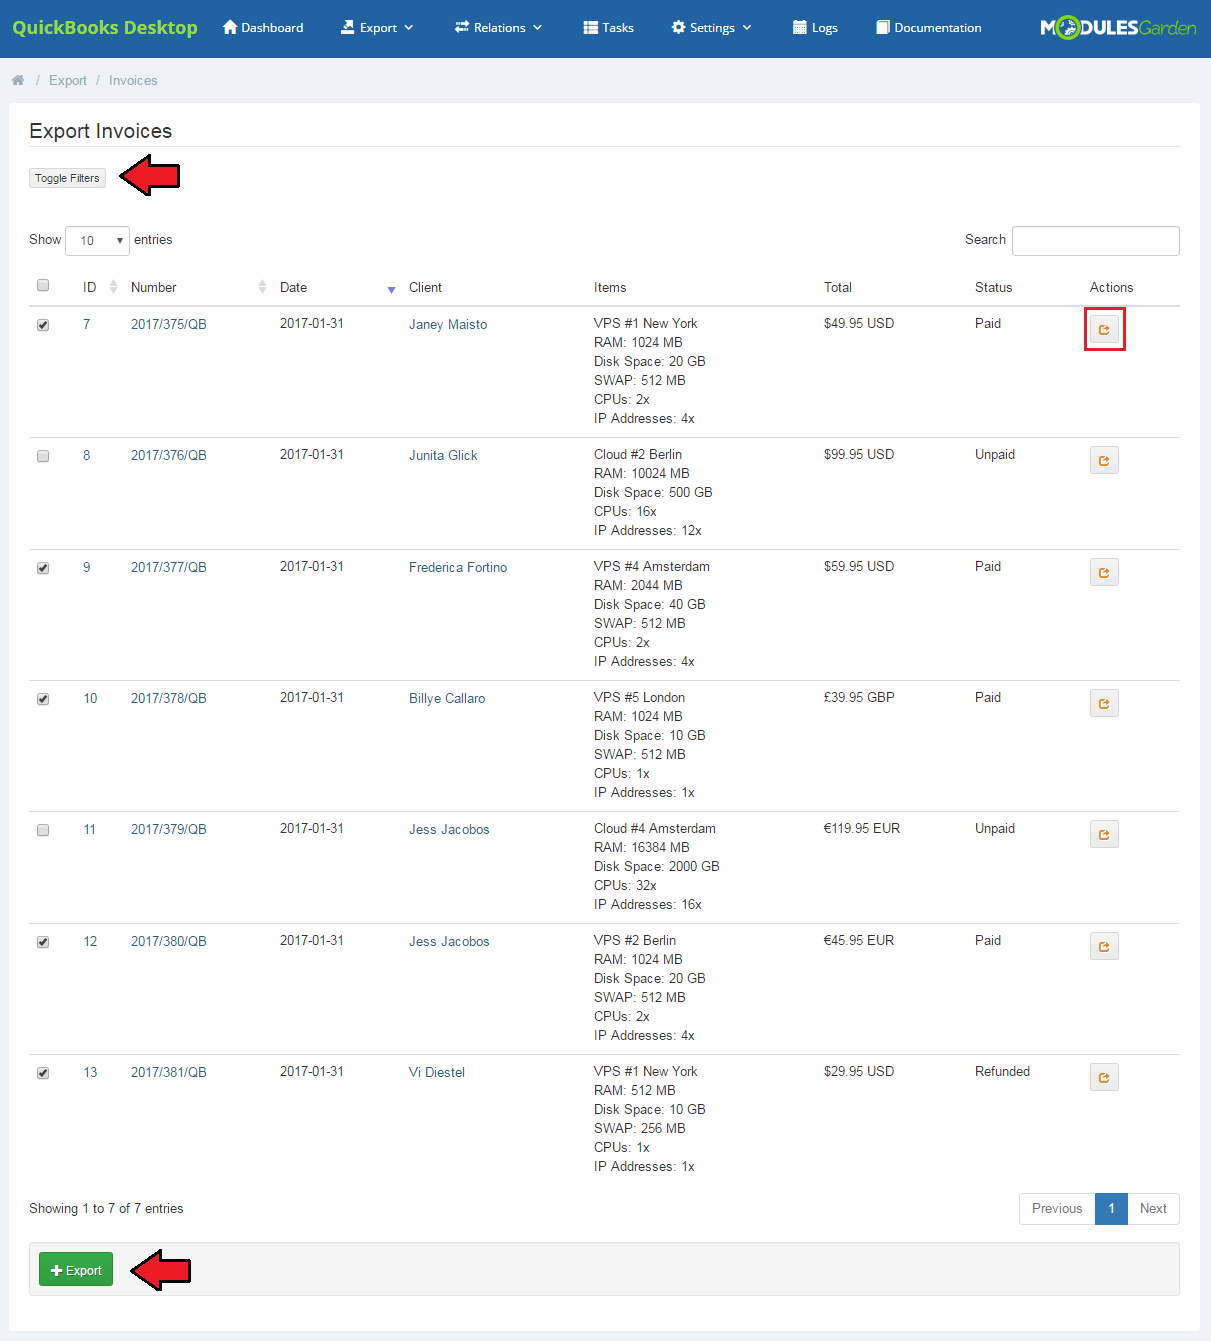Click the ModulesGarden logo
1211x1341 pixels.
click(x=1118, y=28)
